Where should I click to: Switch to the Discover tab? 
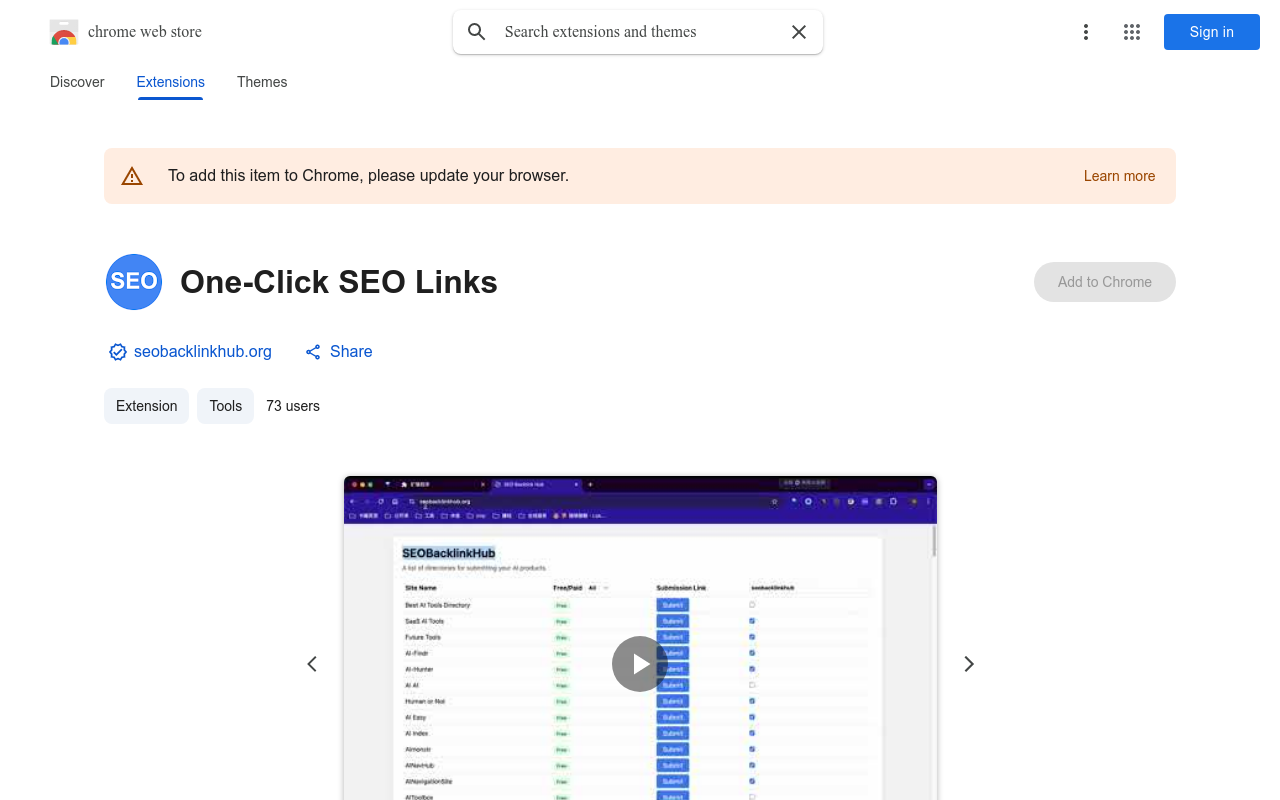point(77,82)
